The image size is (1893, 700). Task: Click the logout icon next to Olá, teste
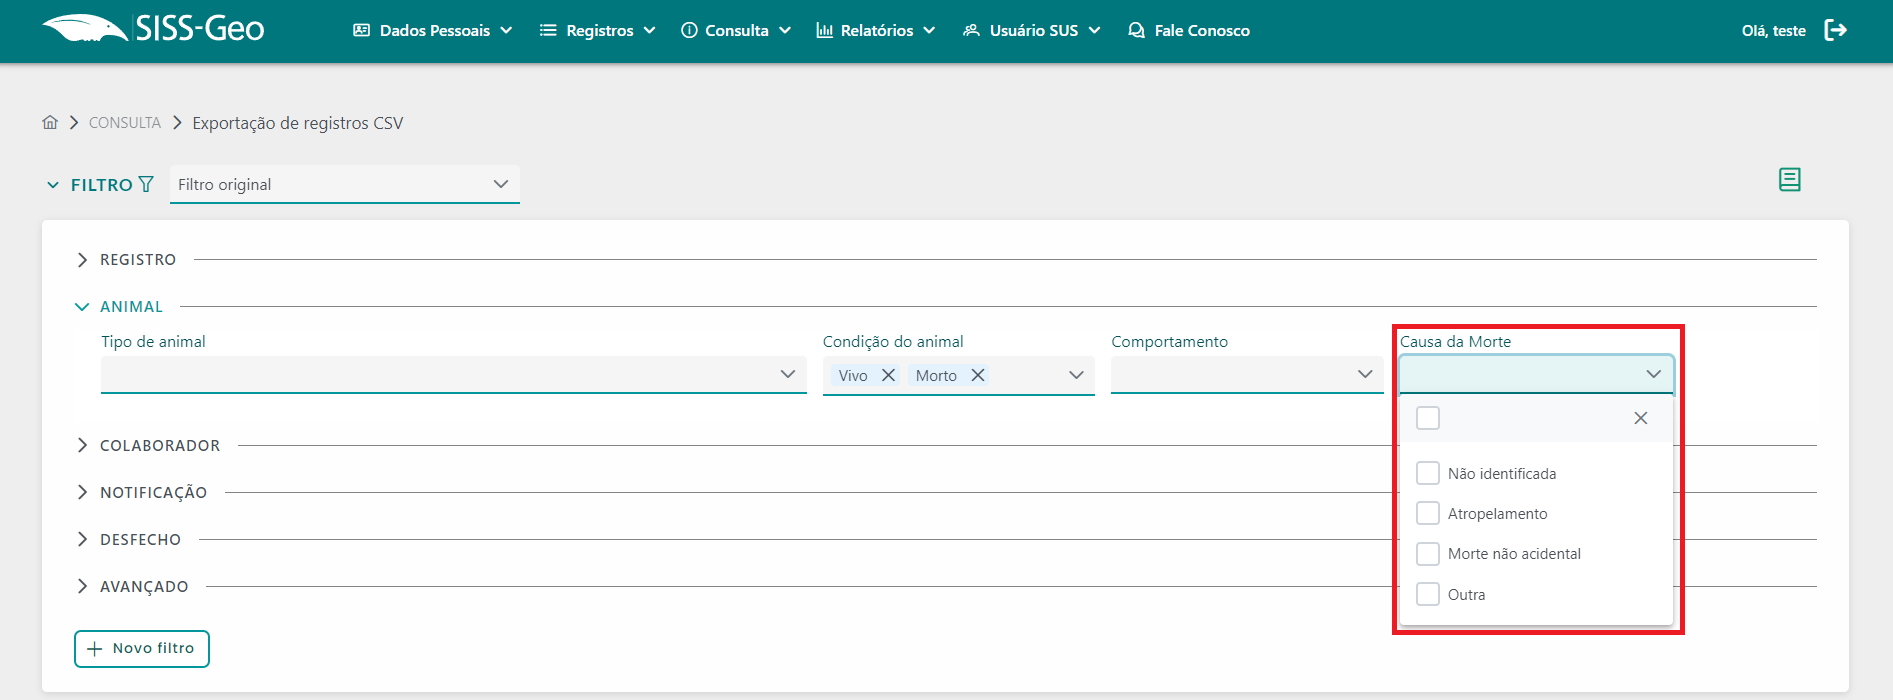point(1835,30)
